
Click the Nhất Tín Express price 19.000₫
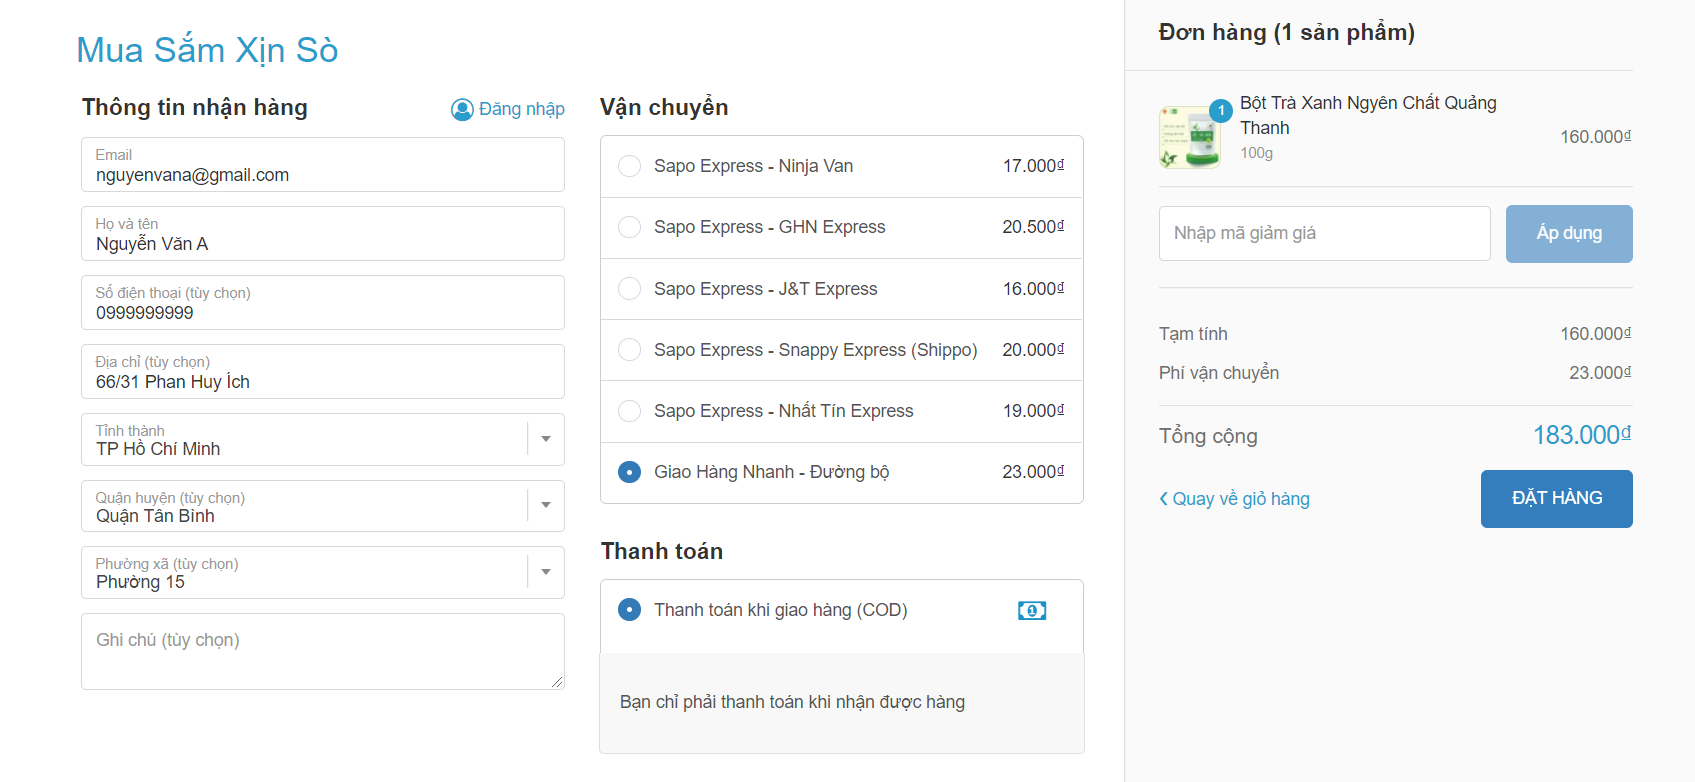pos(1033,411)
